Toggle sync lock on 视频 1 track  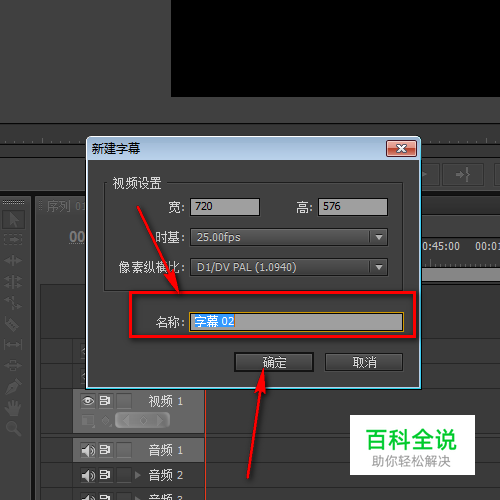pos(105,401)
